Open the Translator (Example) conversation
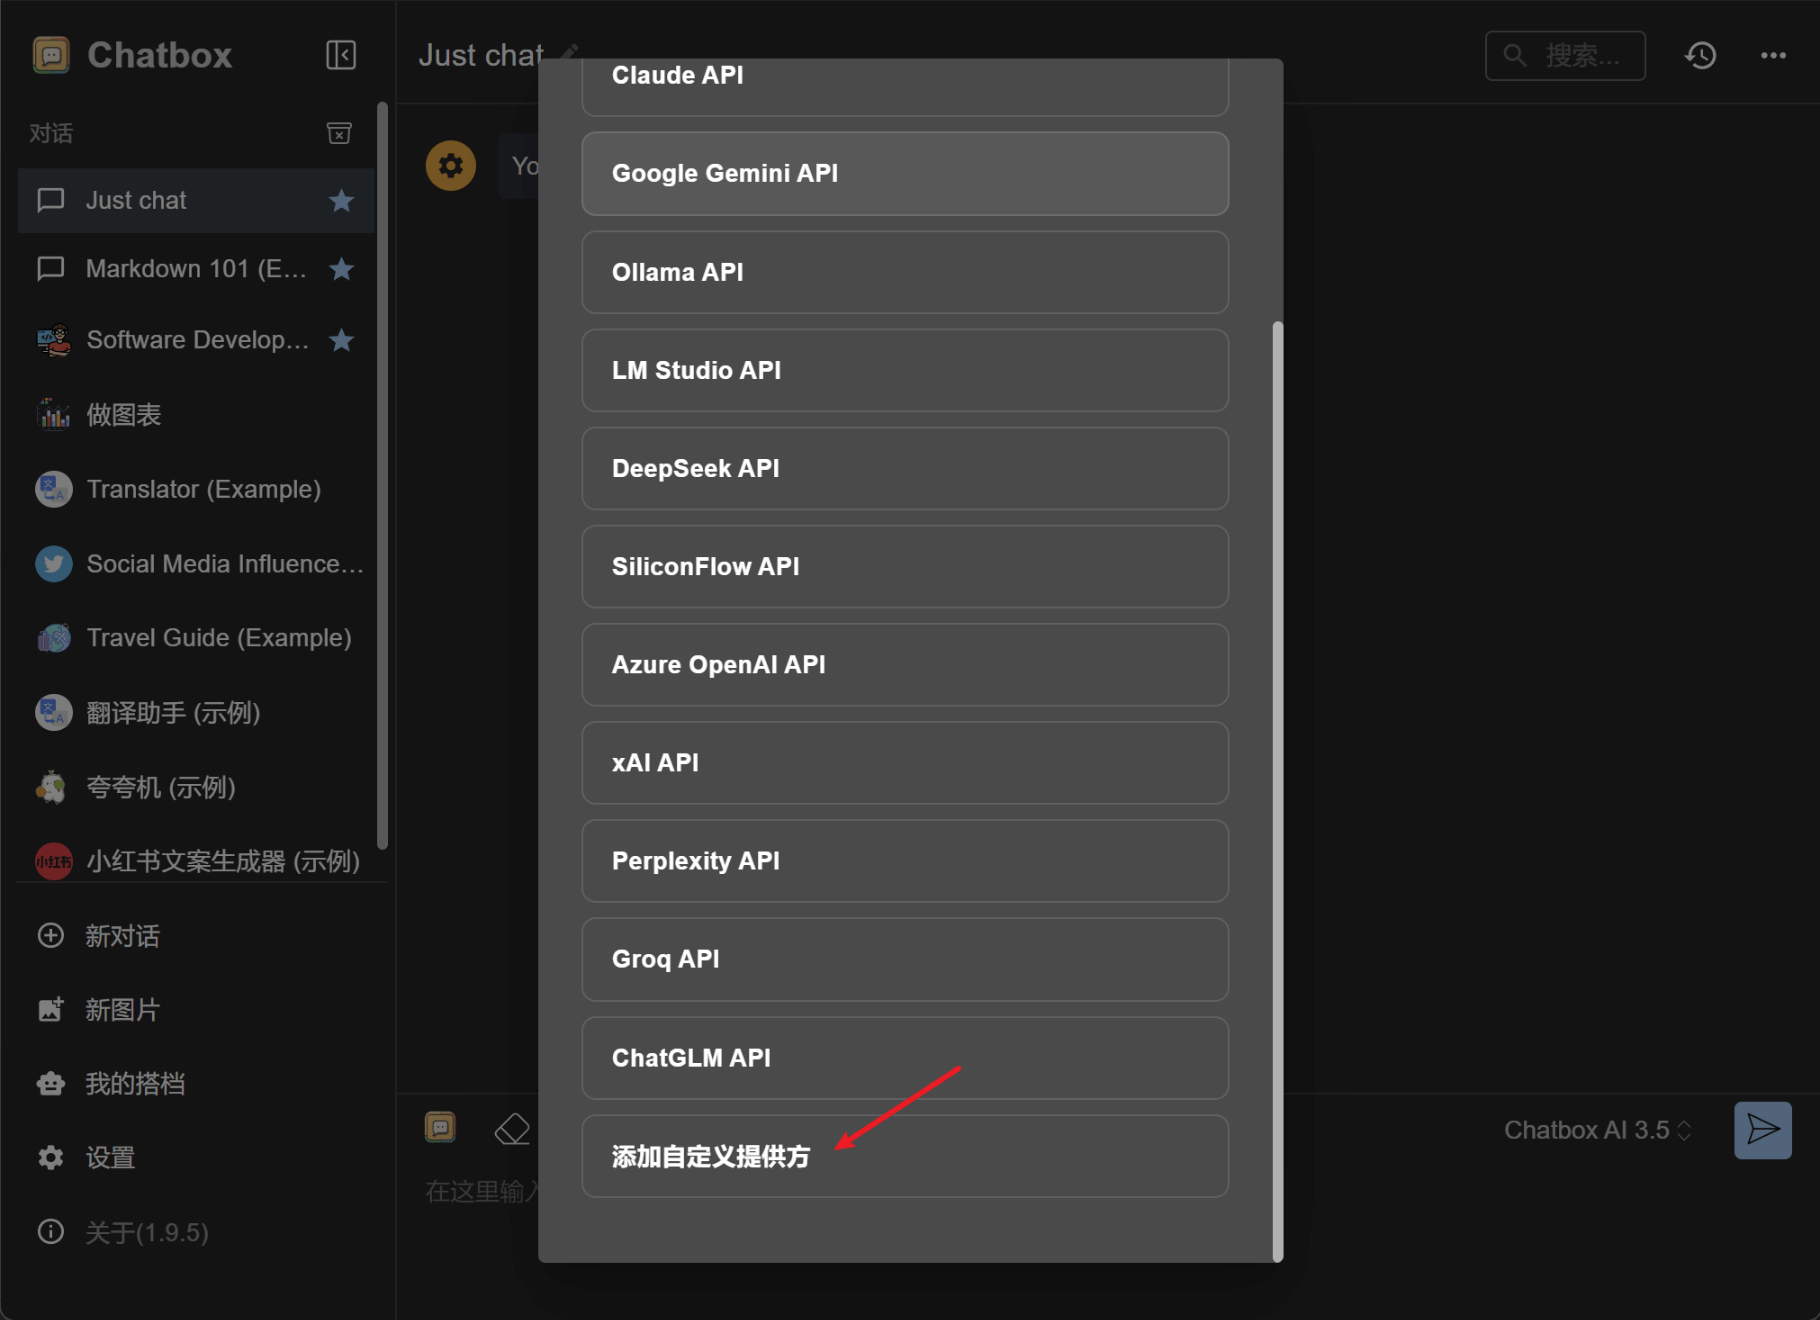 [x=203, y=489]
